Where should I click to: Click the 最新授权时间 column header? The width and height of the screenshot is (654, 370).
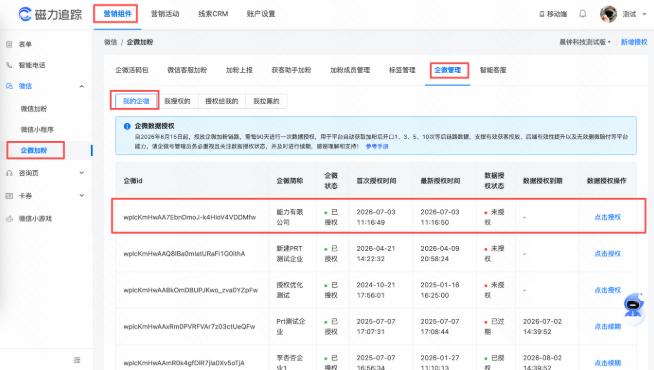440,181
